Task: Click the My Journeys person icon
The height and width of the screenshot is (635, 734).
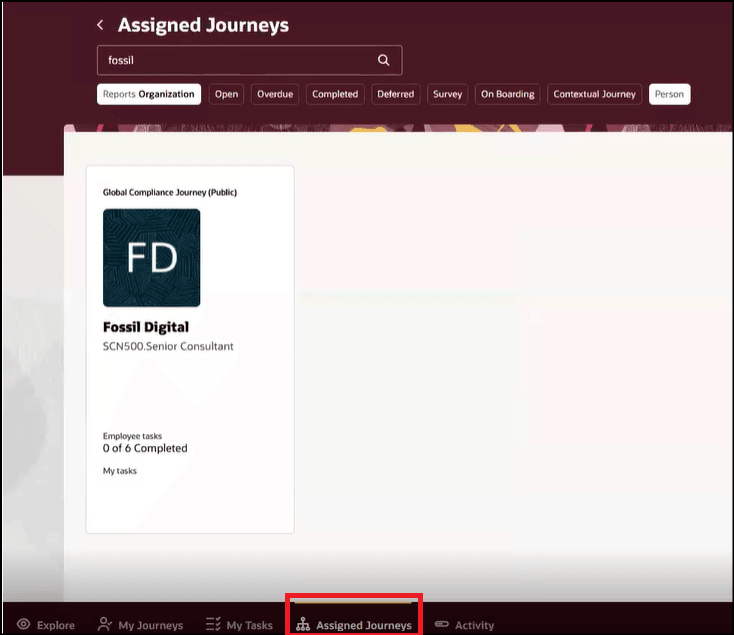Action: (105, 624)
